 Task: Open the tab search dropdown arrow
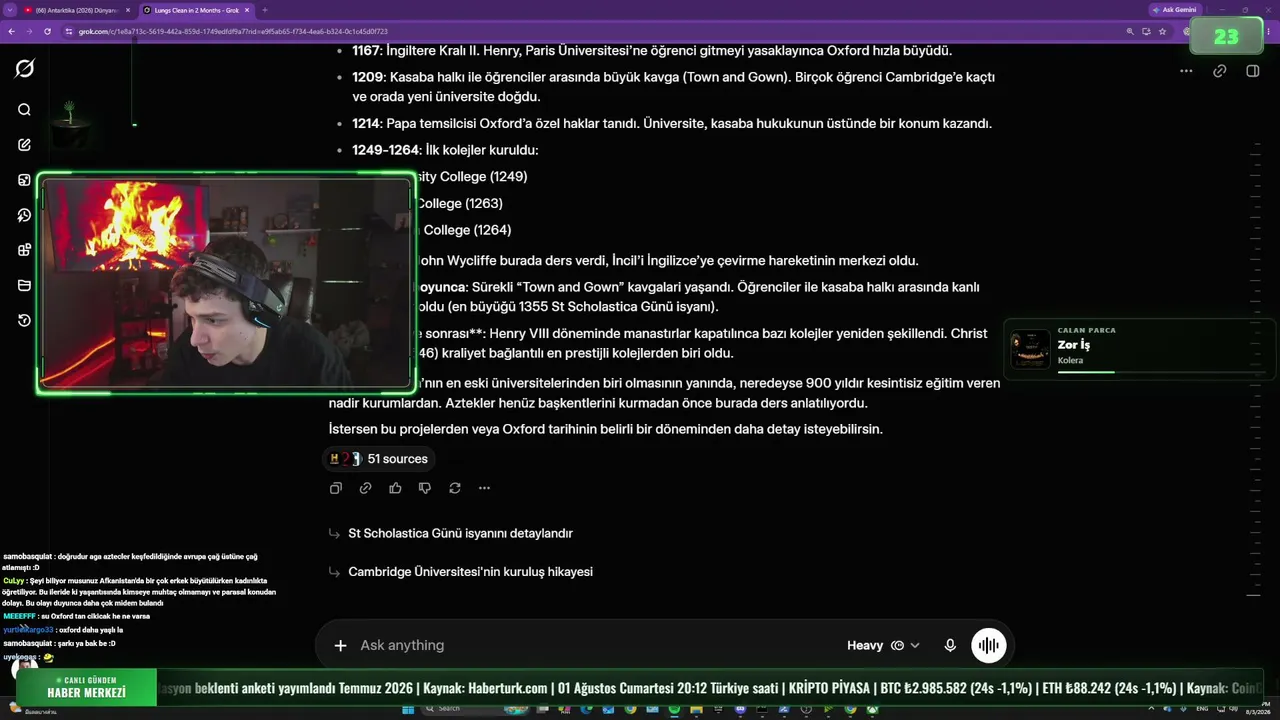(9, 10)
